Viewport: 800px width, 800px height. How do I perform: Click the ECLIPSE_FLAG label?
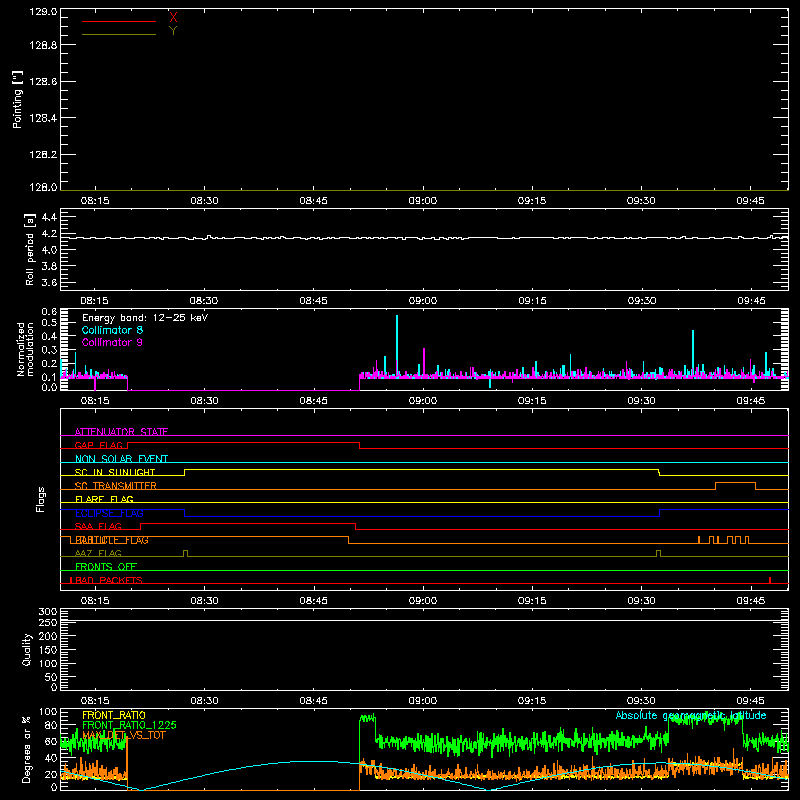[x=109, y=513]
